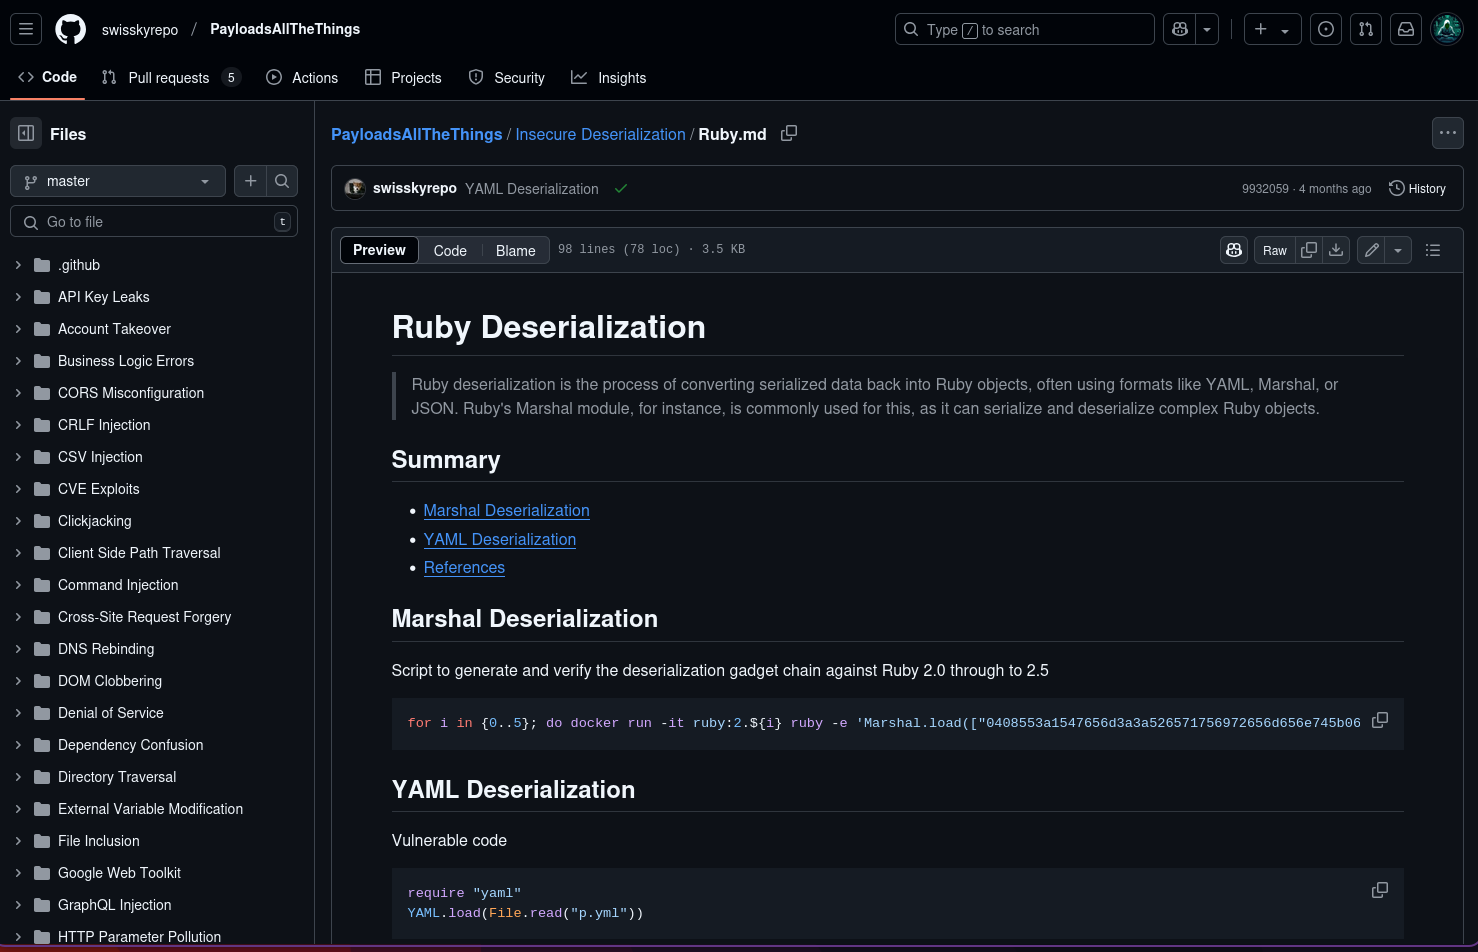
Task: Select the Preview view toggle
Action: tap(379, 250)
